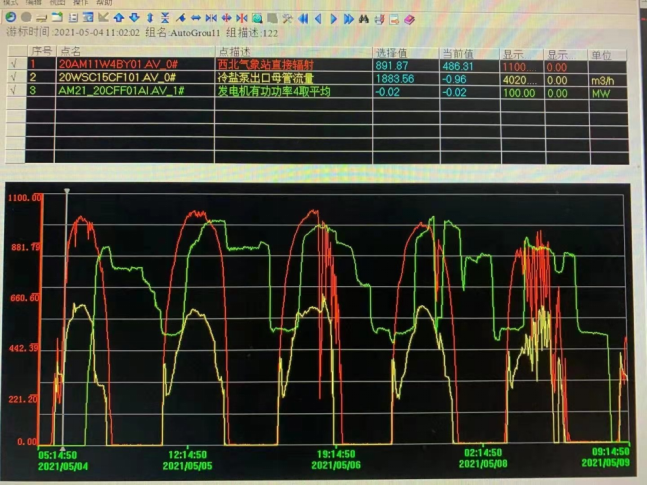Click time axis label 02:14:50 2021/05/08

[x=483, y=458]
